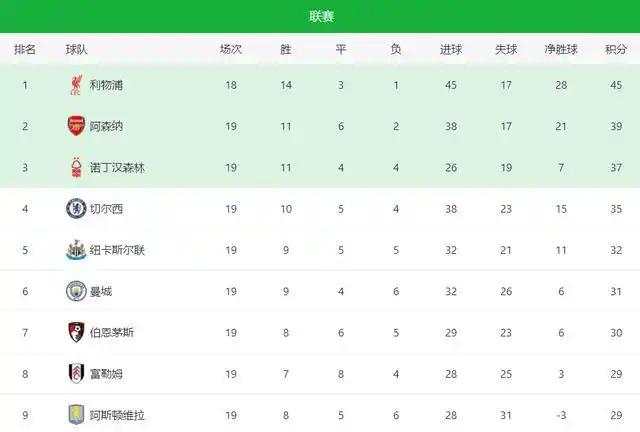Open the 纽卡斯尔联 team link

(118, 250)
